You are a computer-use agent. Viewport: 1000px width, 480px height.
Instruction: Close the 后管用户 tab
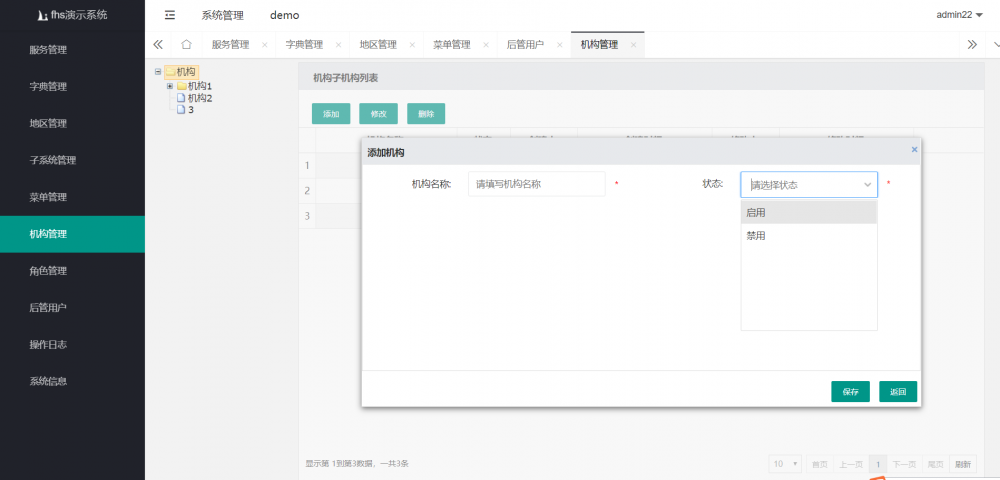[x=559, y=45]
